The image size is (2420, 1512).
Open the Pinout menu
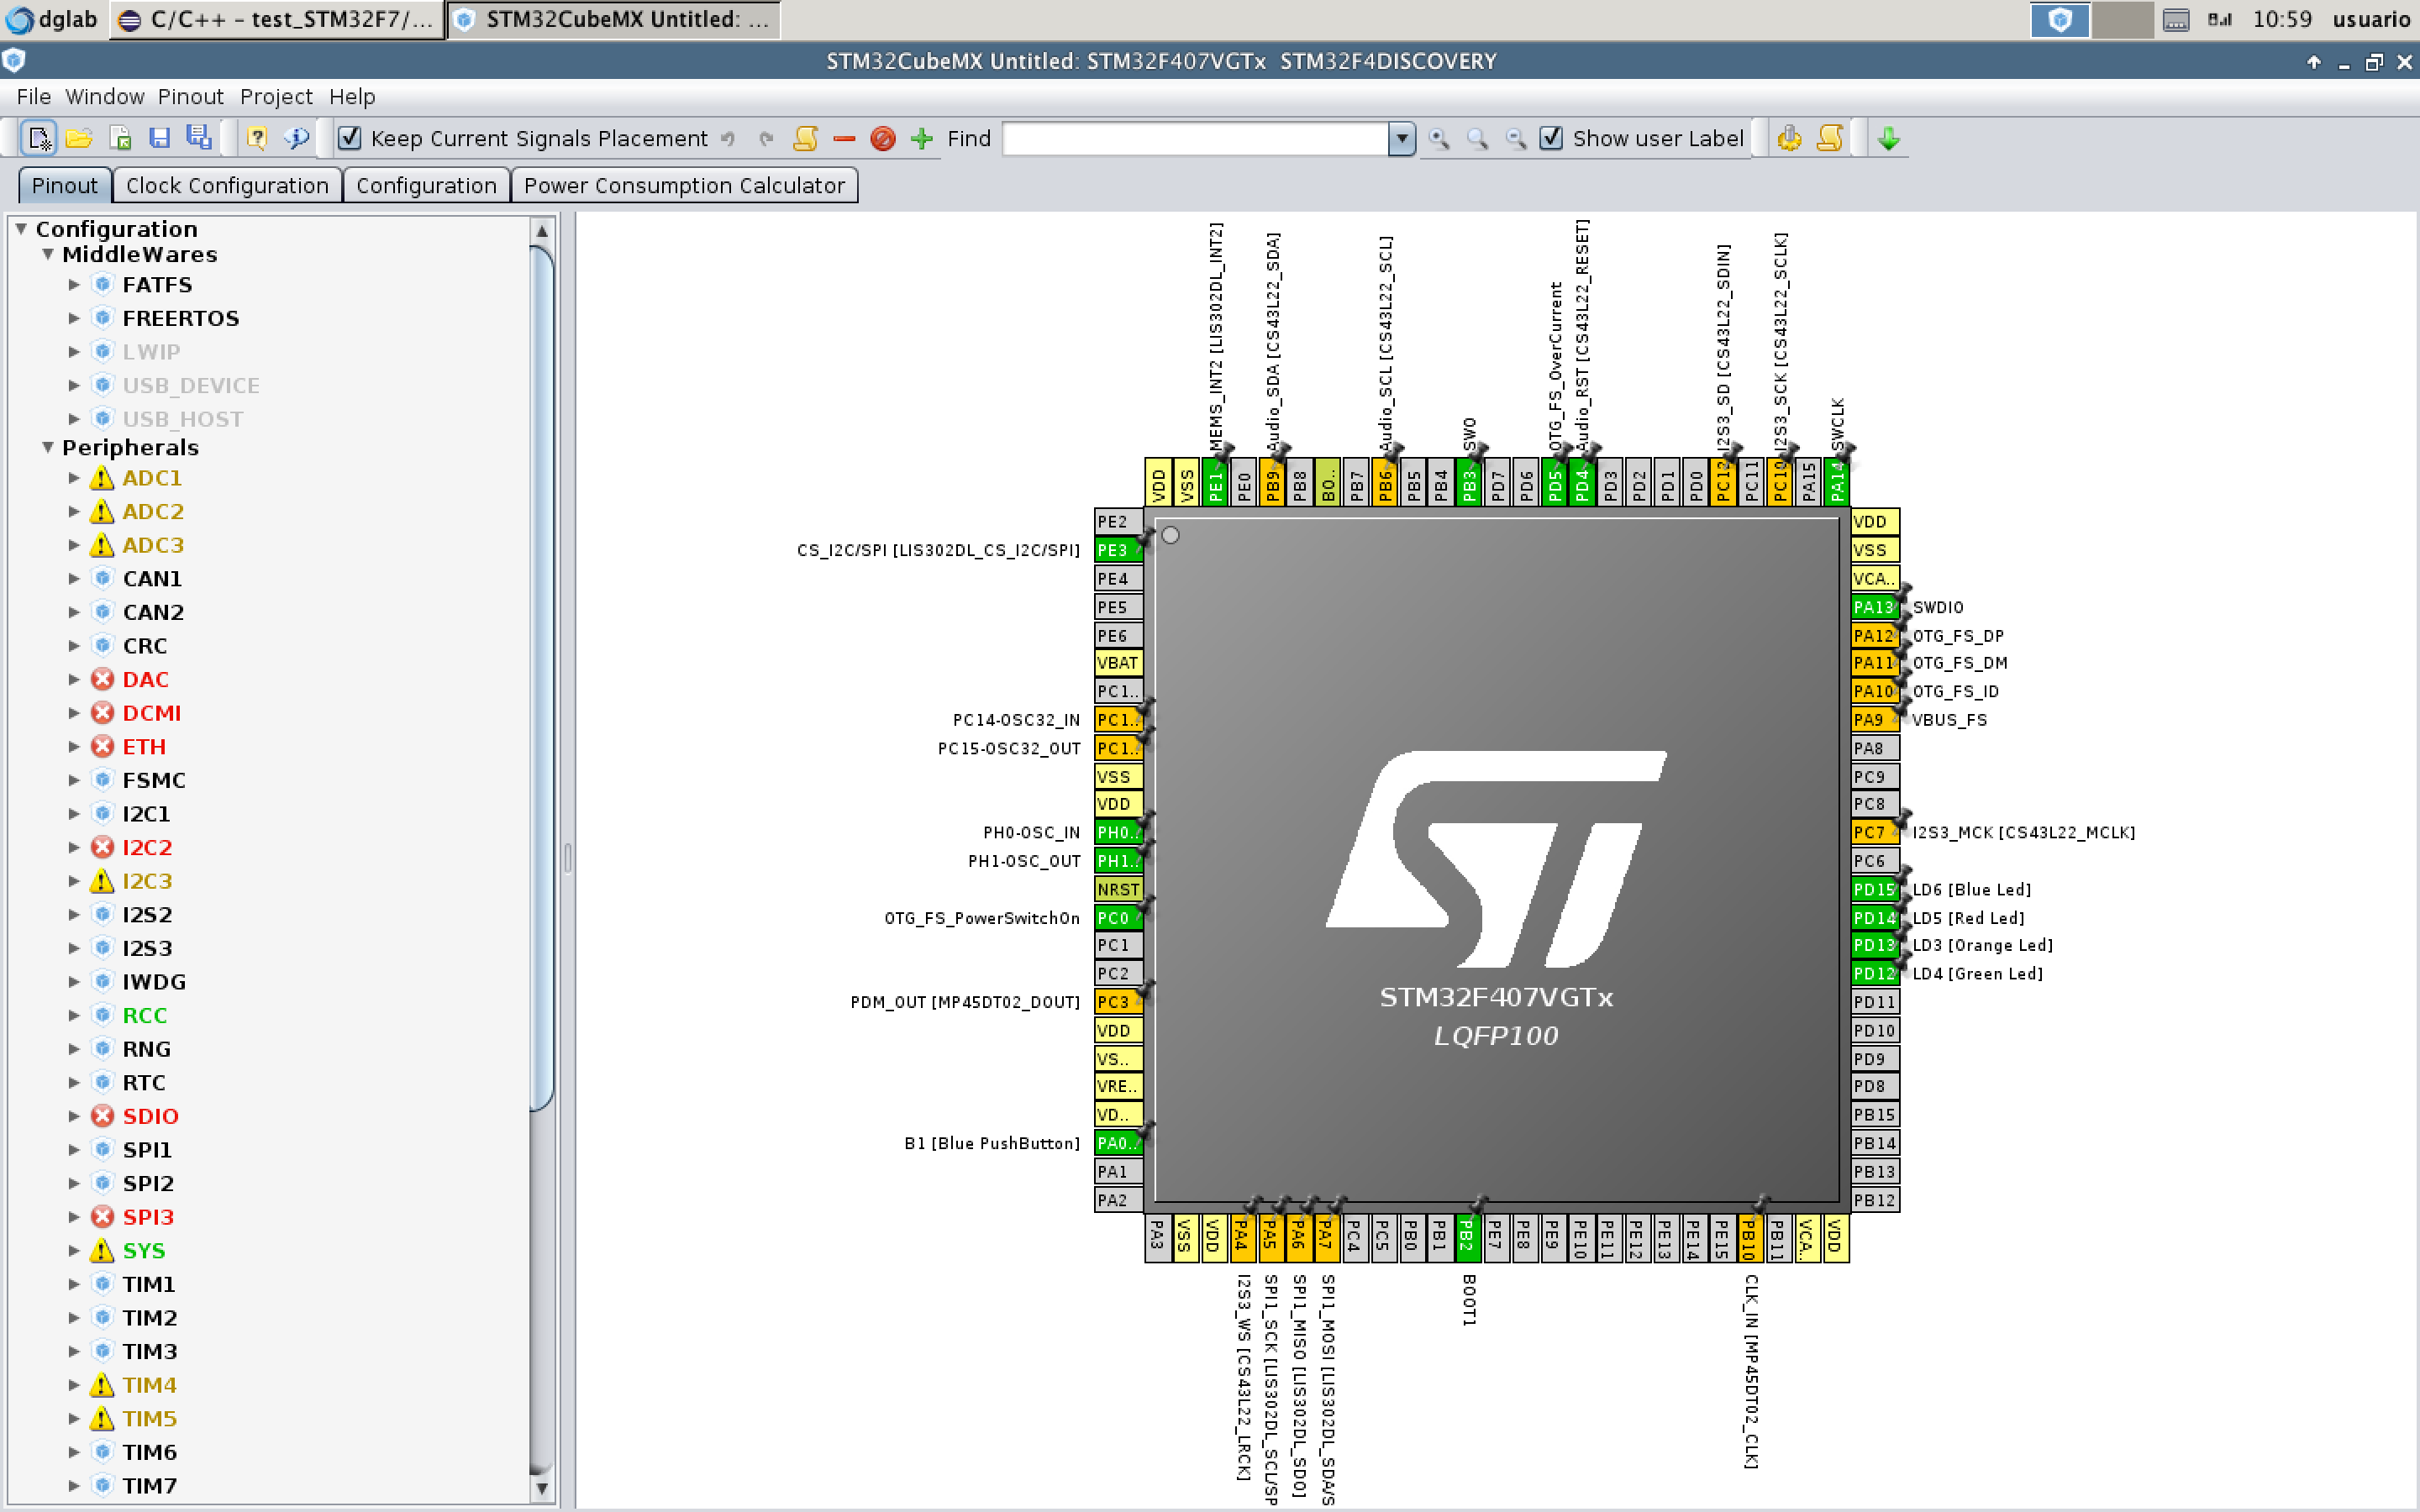190,97
